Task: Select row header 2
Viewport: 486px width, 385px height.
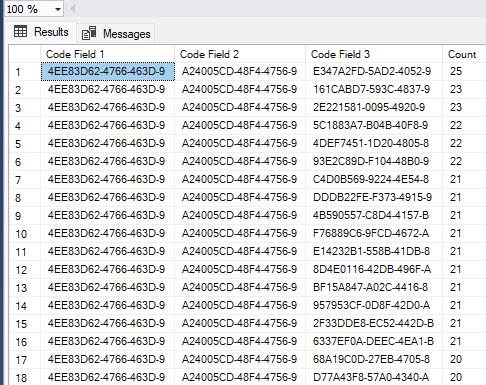Action: tap(25, 90)
